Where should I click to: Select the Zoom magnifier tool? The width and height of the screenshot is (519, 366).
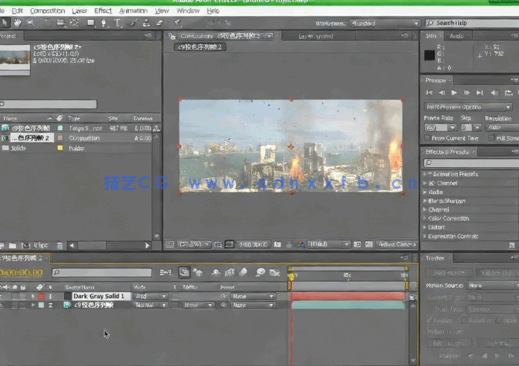[31, 23]
